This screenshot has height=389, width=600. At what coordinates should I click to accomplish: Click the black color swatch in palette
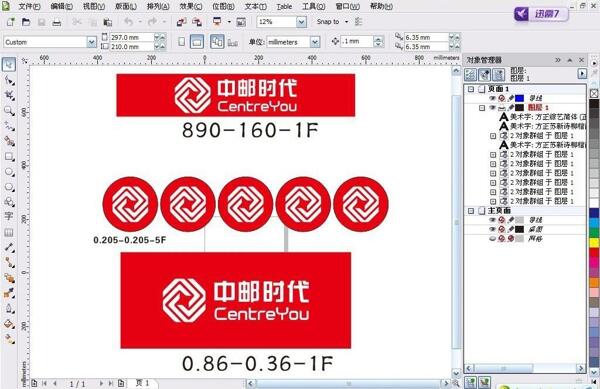[594, 104]
